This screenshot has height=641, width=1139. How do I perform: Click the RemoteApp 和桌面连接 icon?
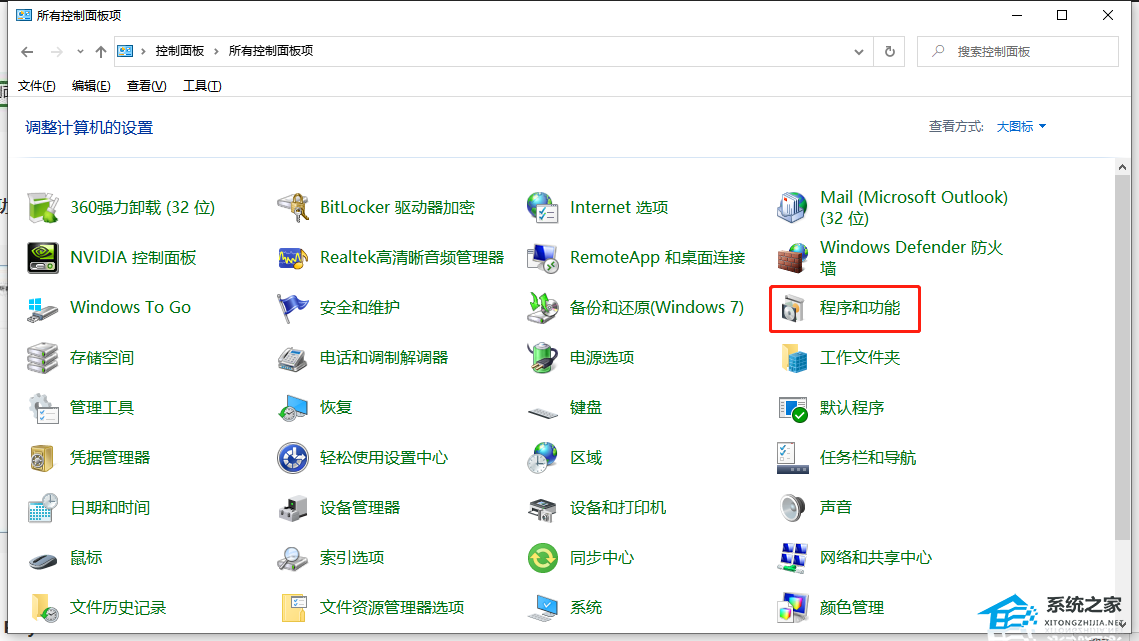(x=543, y=258)
